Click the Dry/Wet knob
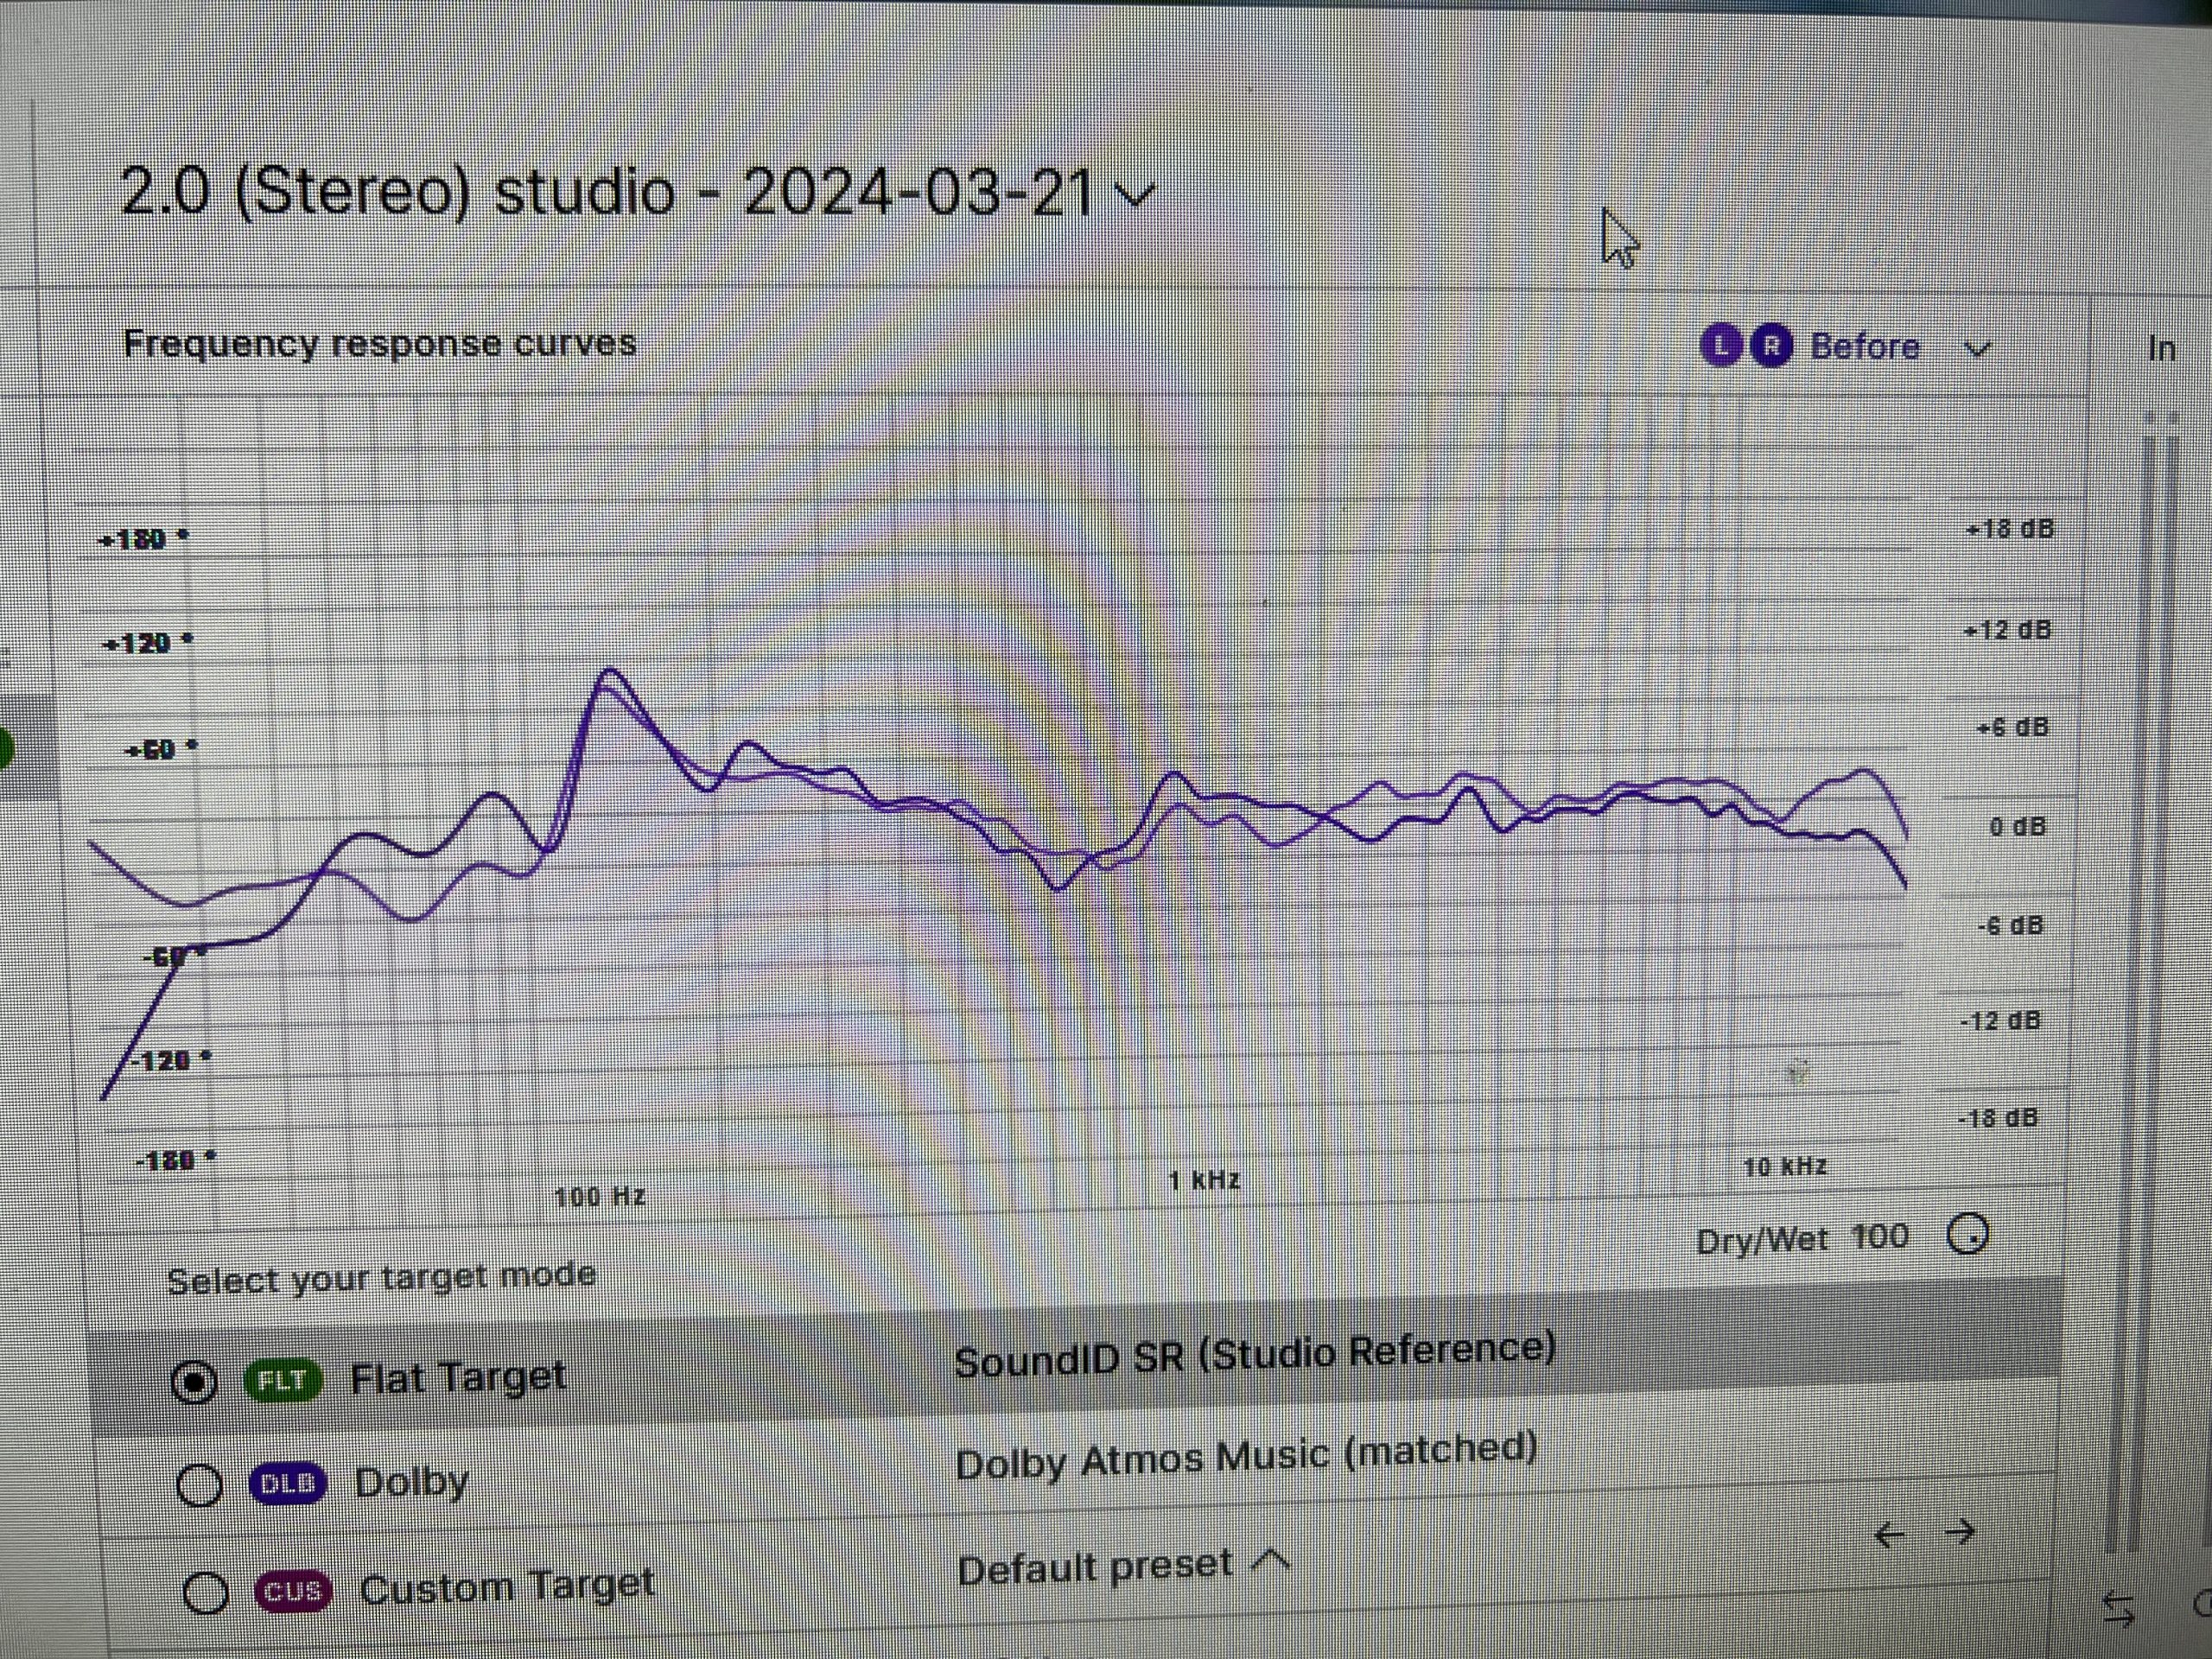The height and width of the screenshot is (1659, 2212). tap(1968, 1235)
